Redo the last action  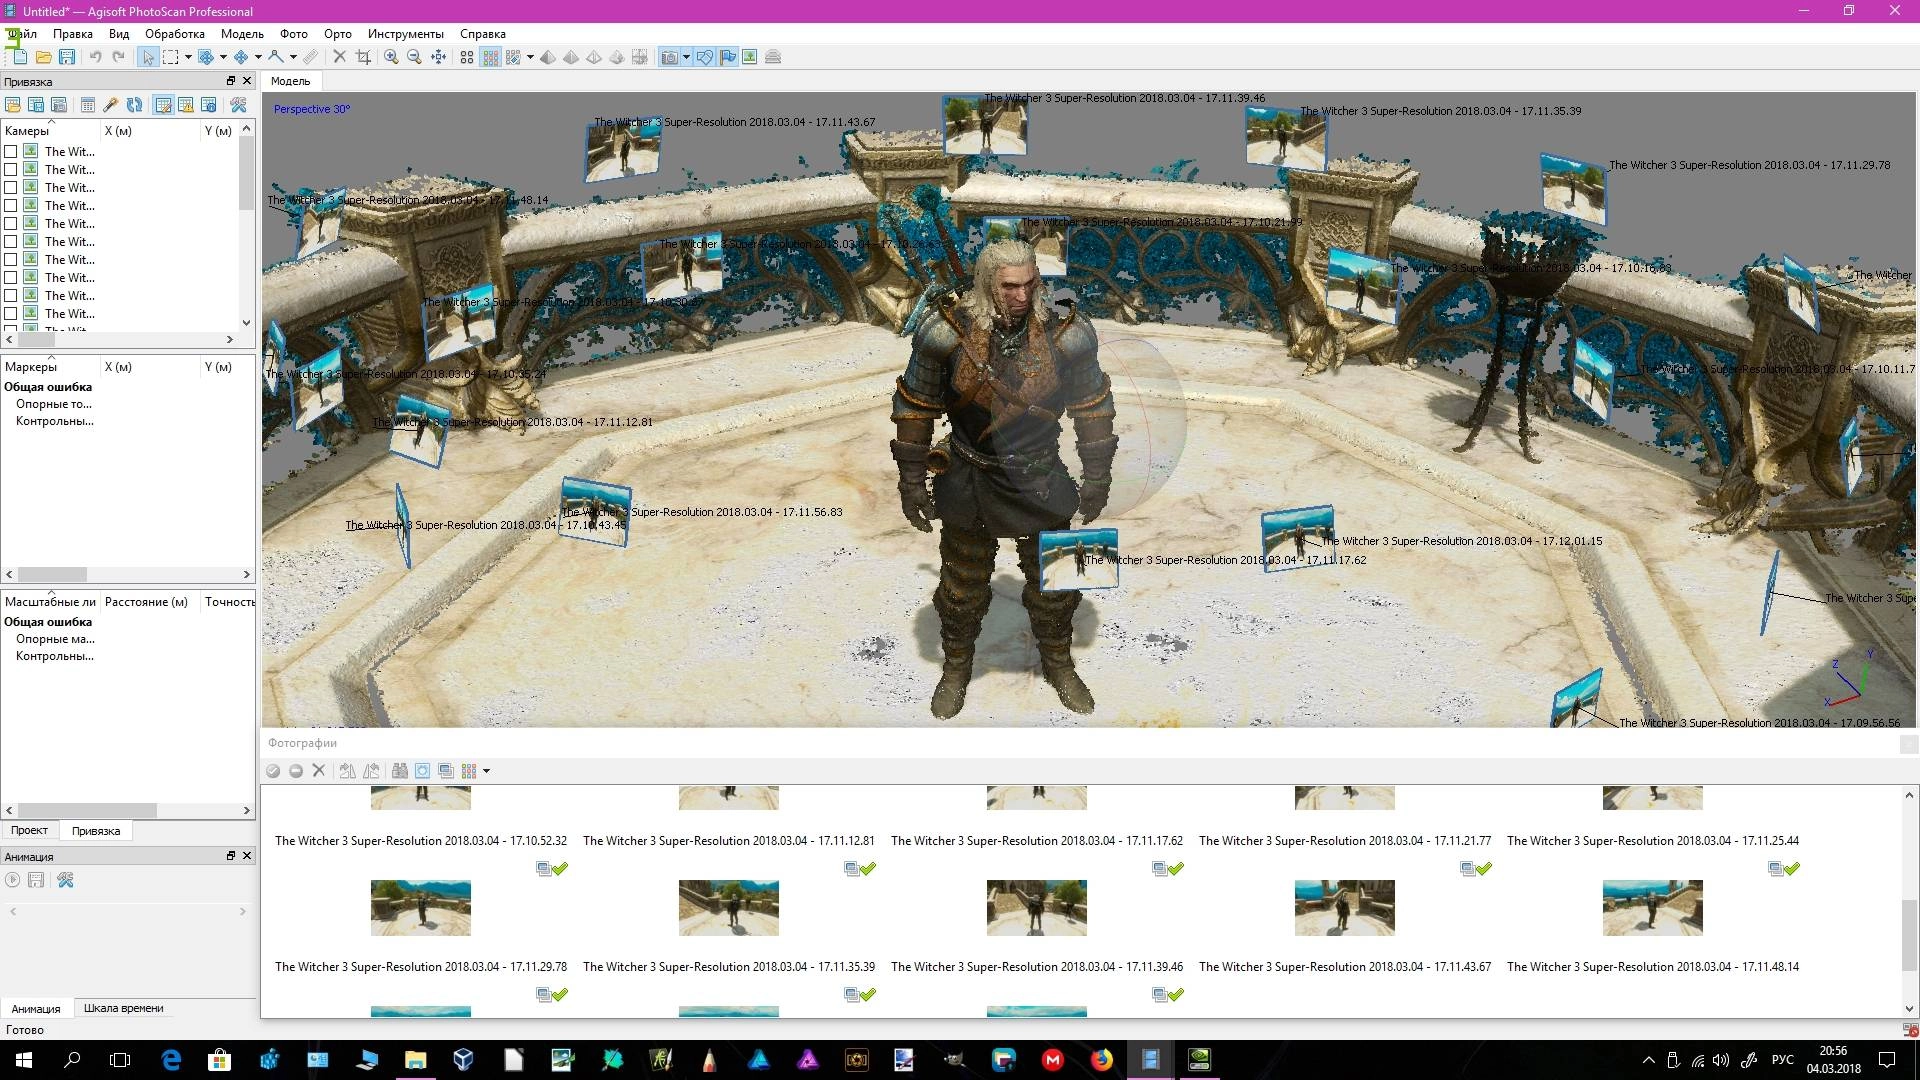(x=119, y=57)
